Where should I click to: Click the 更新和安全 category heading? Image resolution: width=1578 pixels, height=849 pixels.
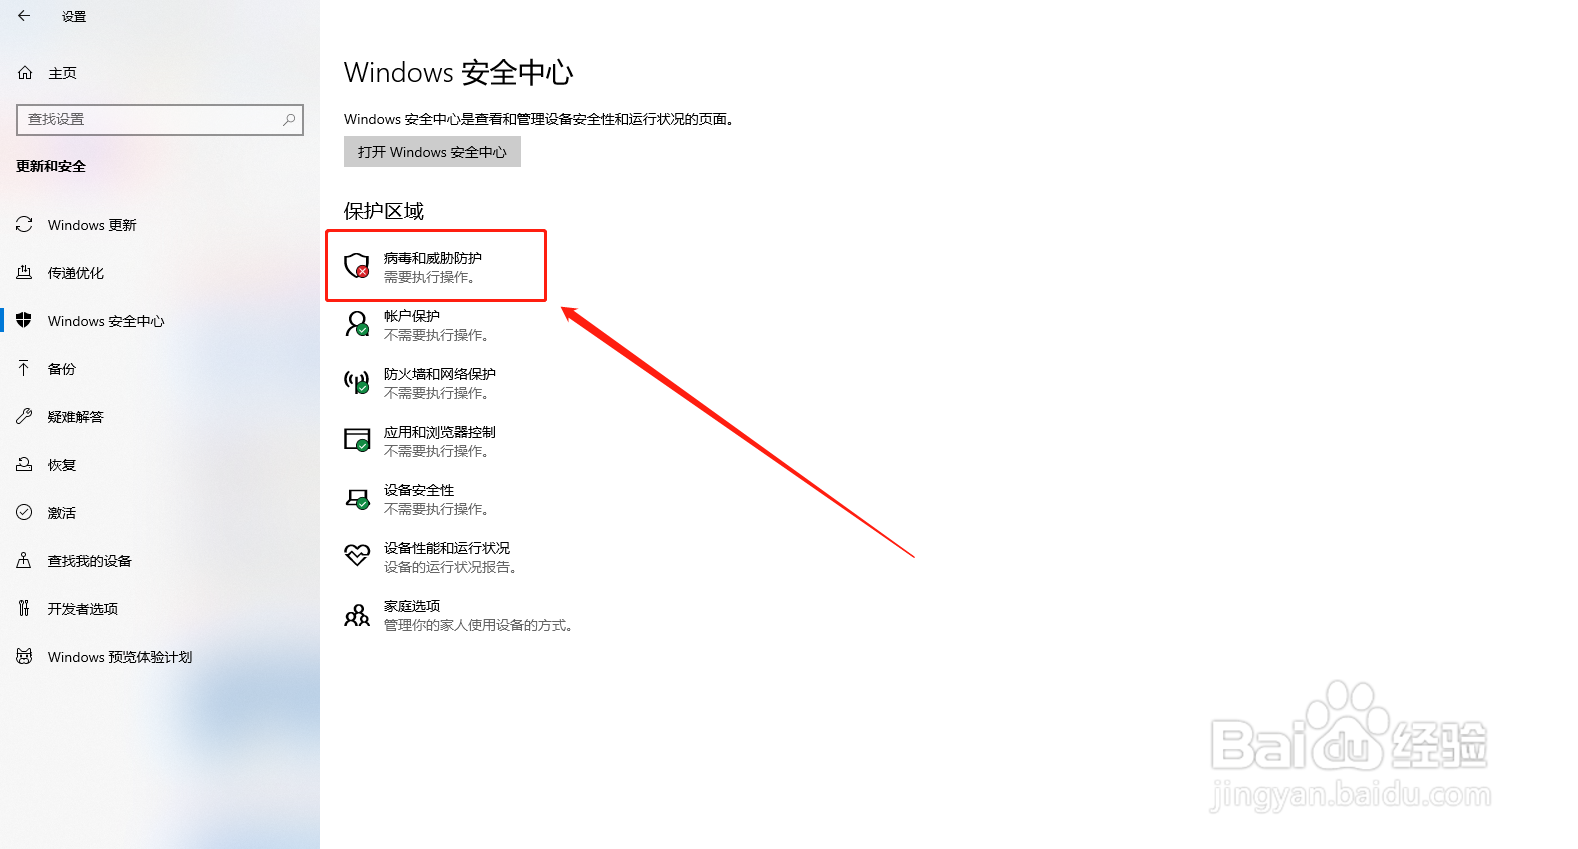51,166
